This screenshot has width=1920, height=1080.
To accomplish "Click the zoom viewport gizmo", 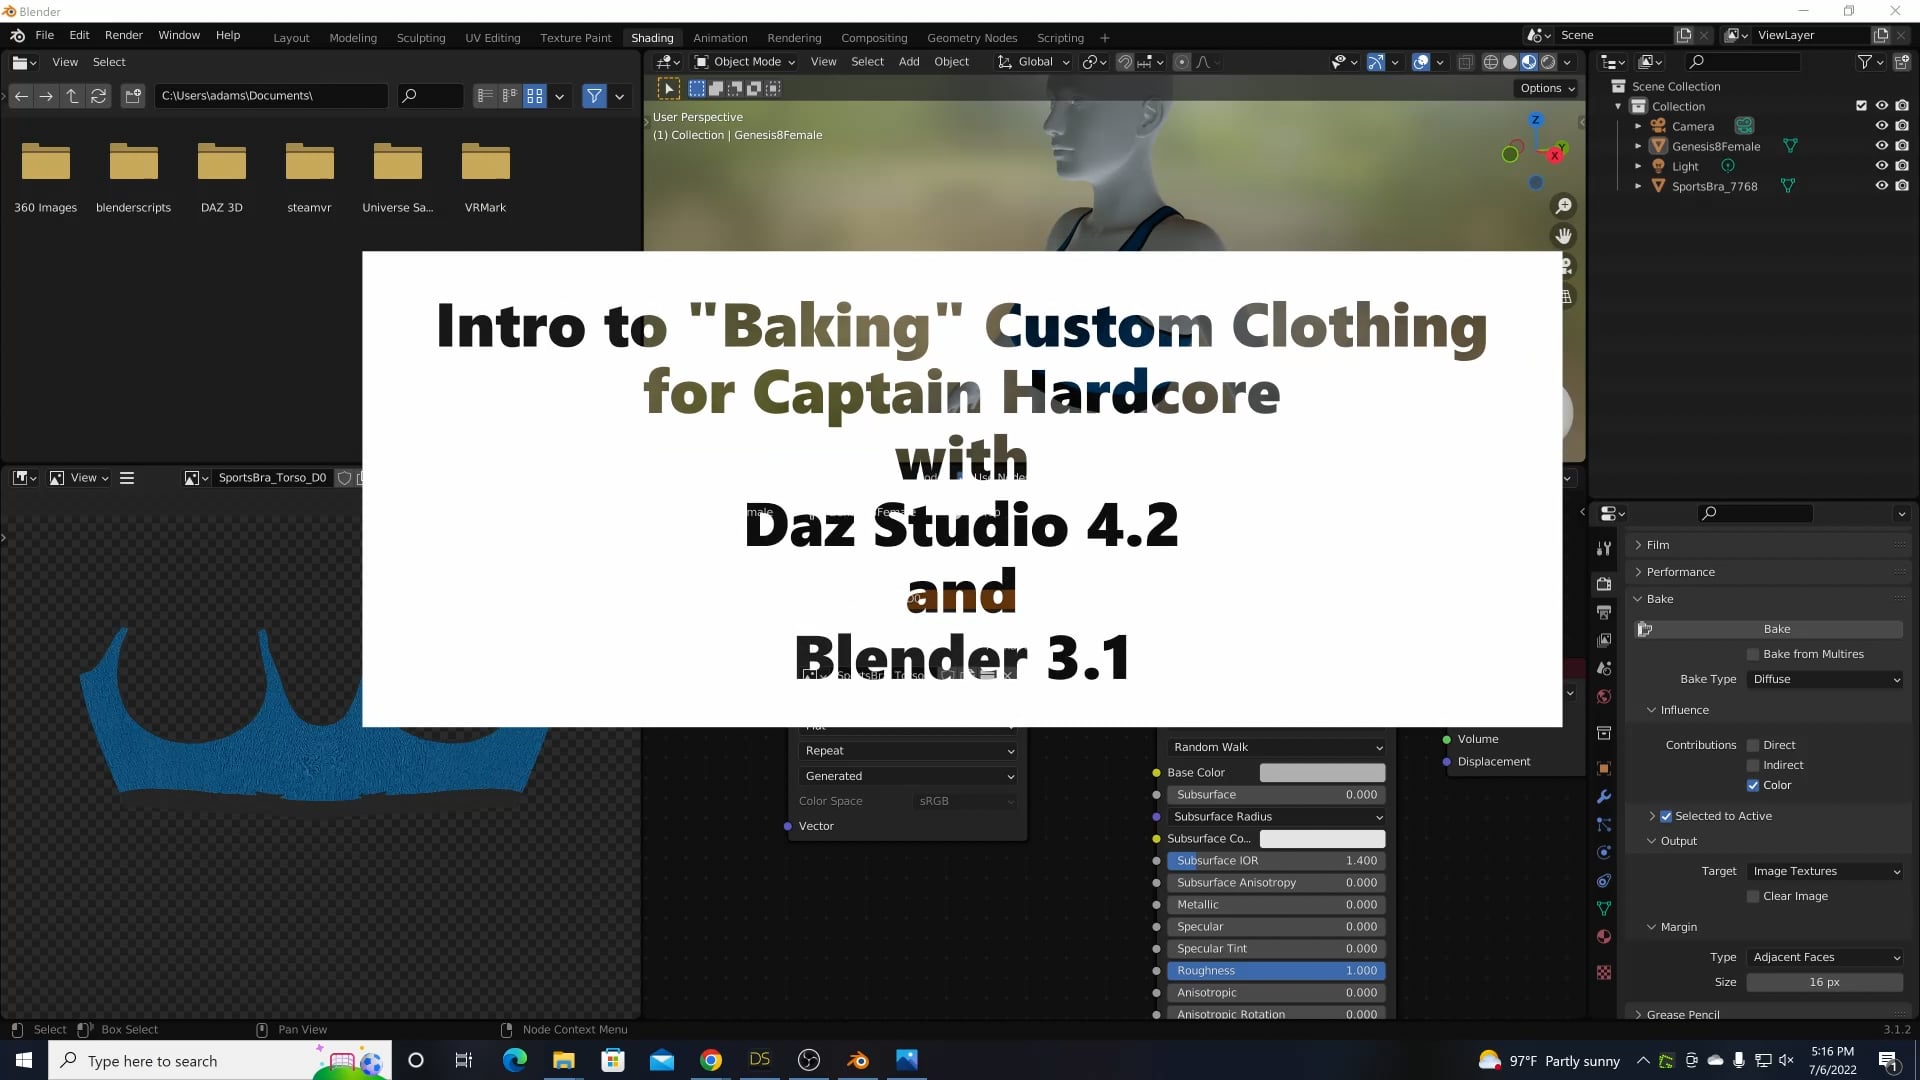I will click(1563, 206).
